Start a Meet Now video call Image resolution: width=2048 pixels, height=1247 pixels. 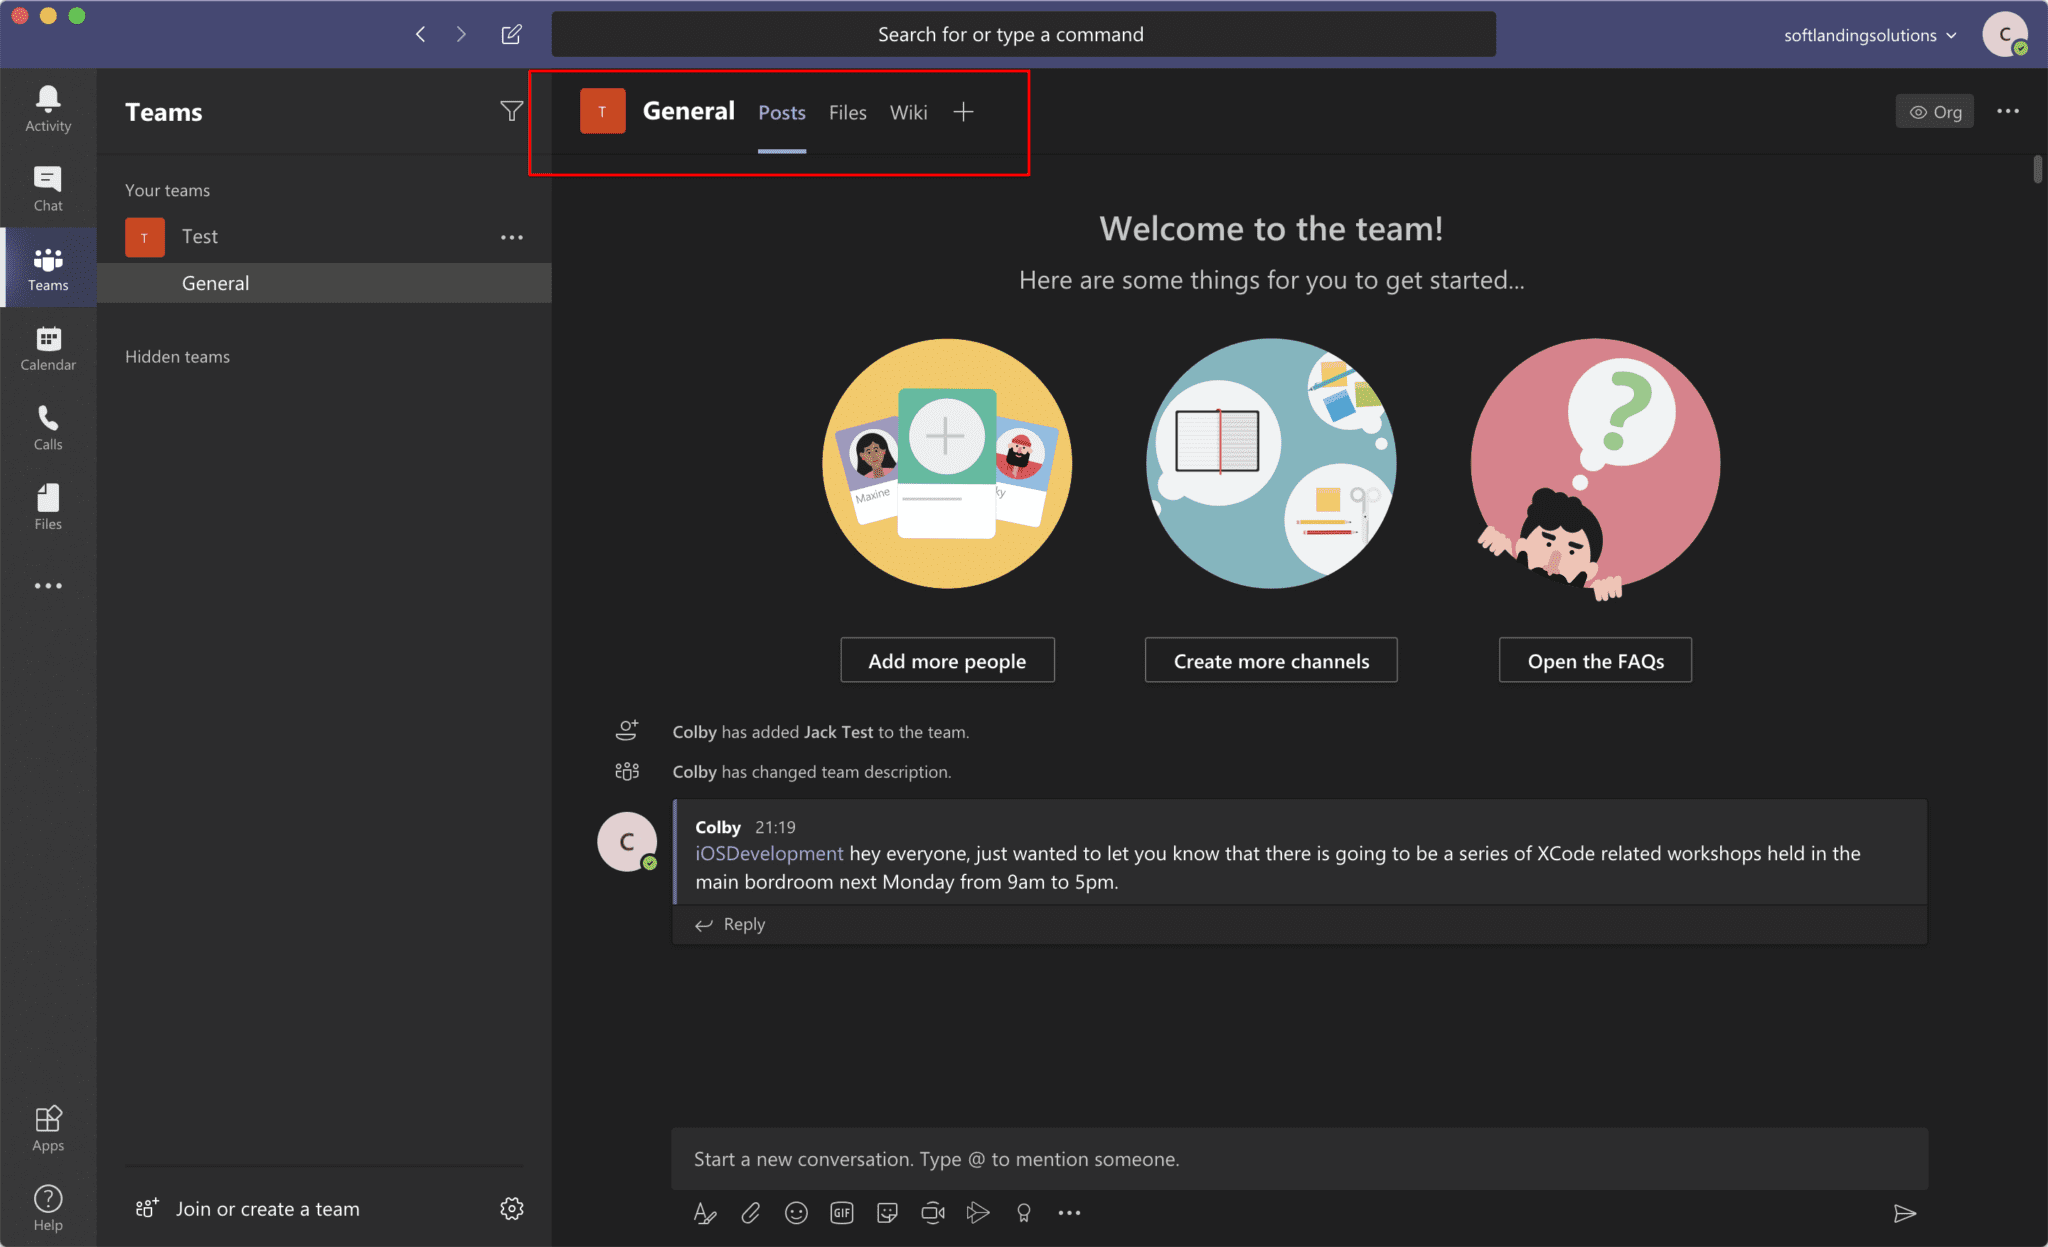[933, 1212]
